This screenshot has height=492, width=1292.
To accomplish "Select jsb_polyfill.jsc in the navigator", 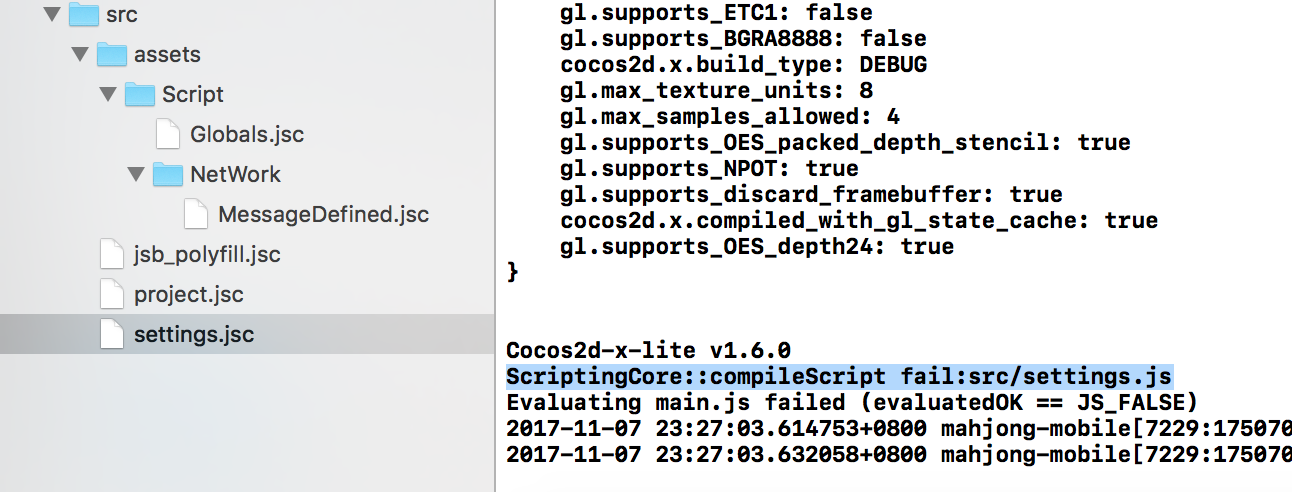I will click(207, 254).
